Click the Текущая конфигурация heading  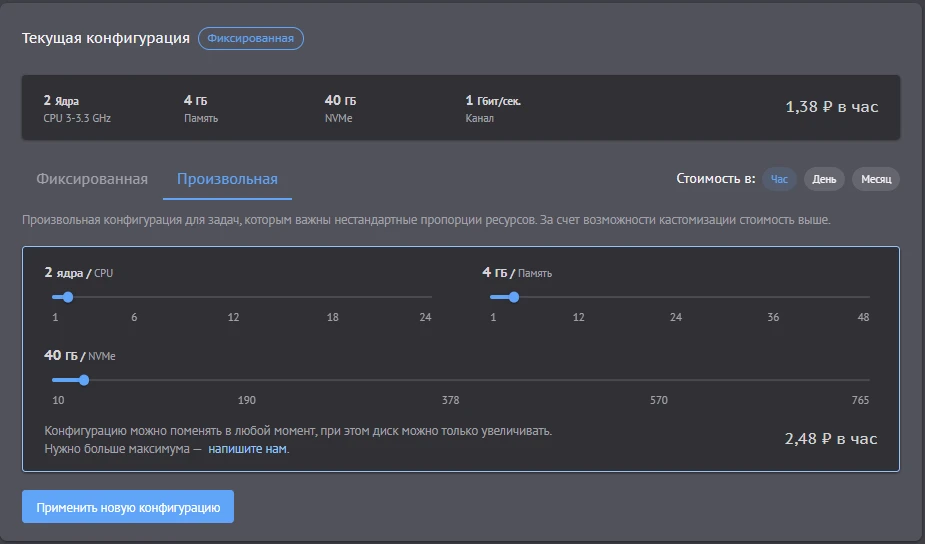click(106, 38)
